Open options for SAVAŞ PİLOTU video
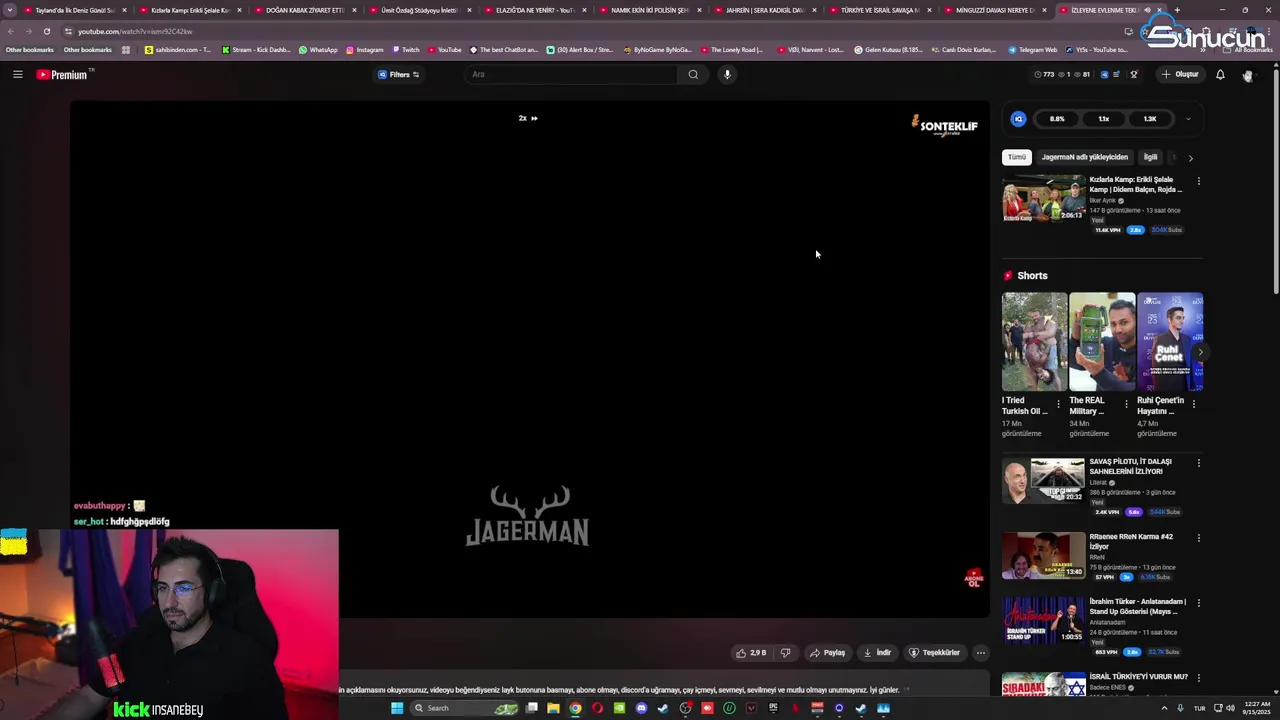This screenshot has width=1280, height=720. coord(1198,463)
